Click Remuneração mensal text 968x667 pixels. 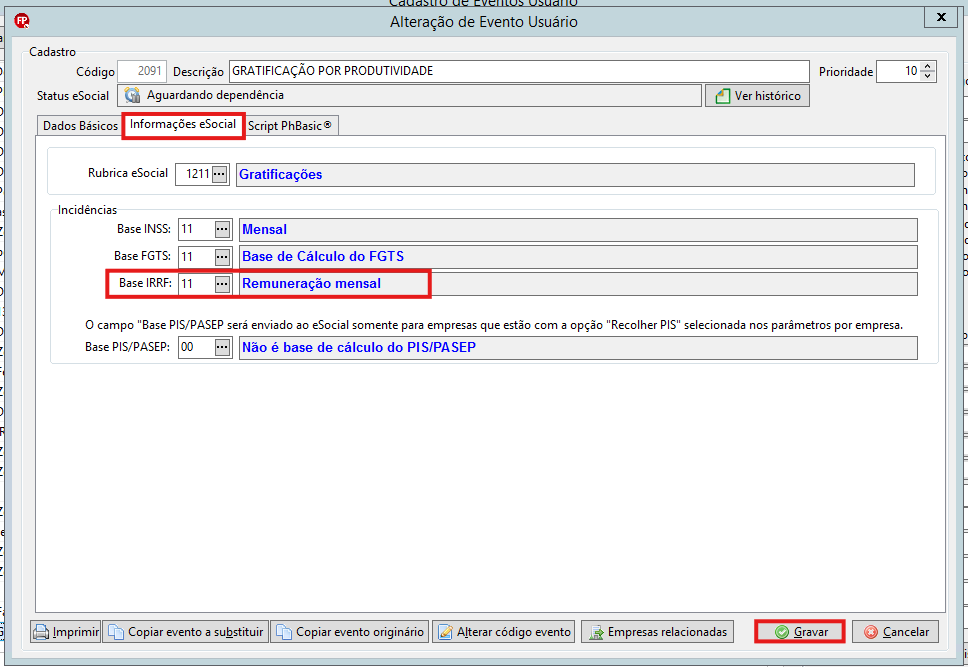pos(312,284)
